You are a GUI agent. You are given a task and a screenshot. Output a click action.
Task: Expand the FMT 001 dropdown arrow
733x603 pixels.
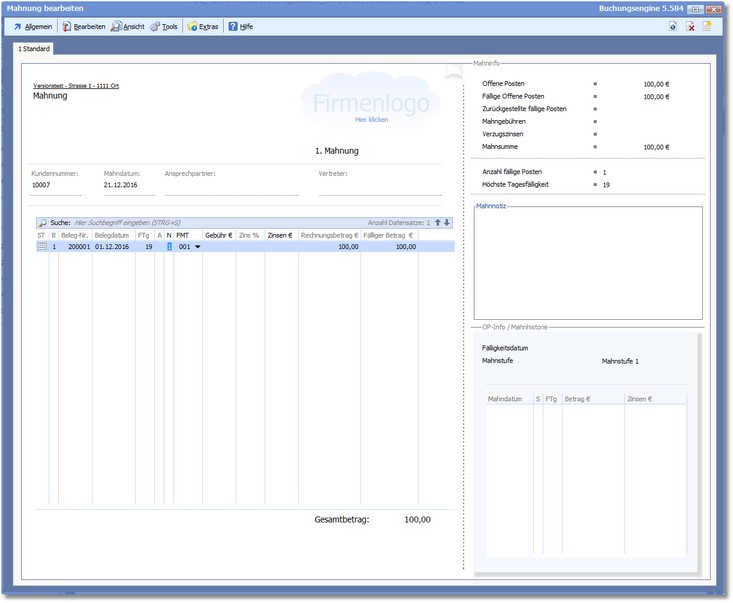tap(197, 246)
